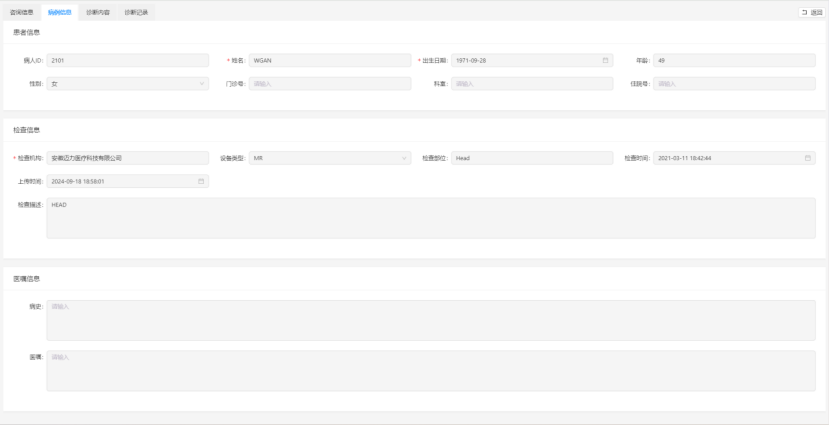Screen dimensions: 830x426
Task: Click calendar icon in 出生日期 field
Action: (x=605, y=60)
